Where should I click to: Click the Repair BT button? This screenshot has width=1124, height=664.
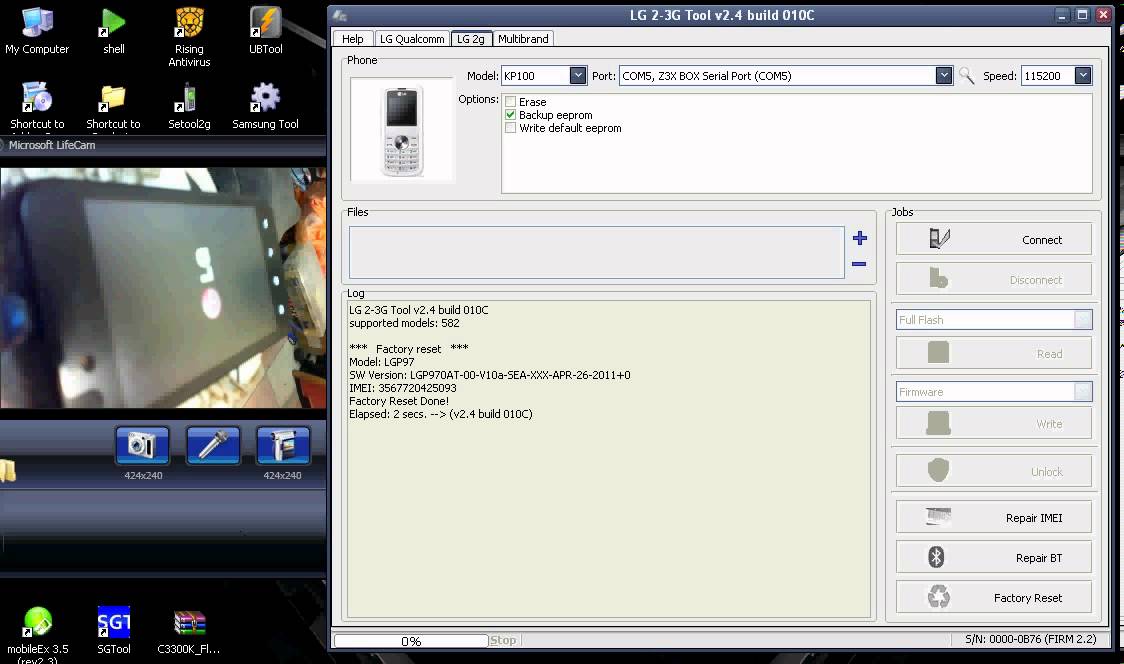994,557
